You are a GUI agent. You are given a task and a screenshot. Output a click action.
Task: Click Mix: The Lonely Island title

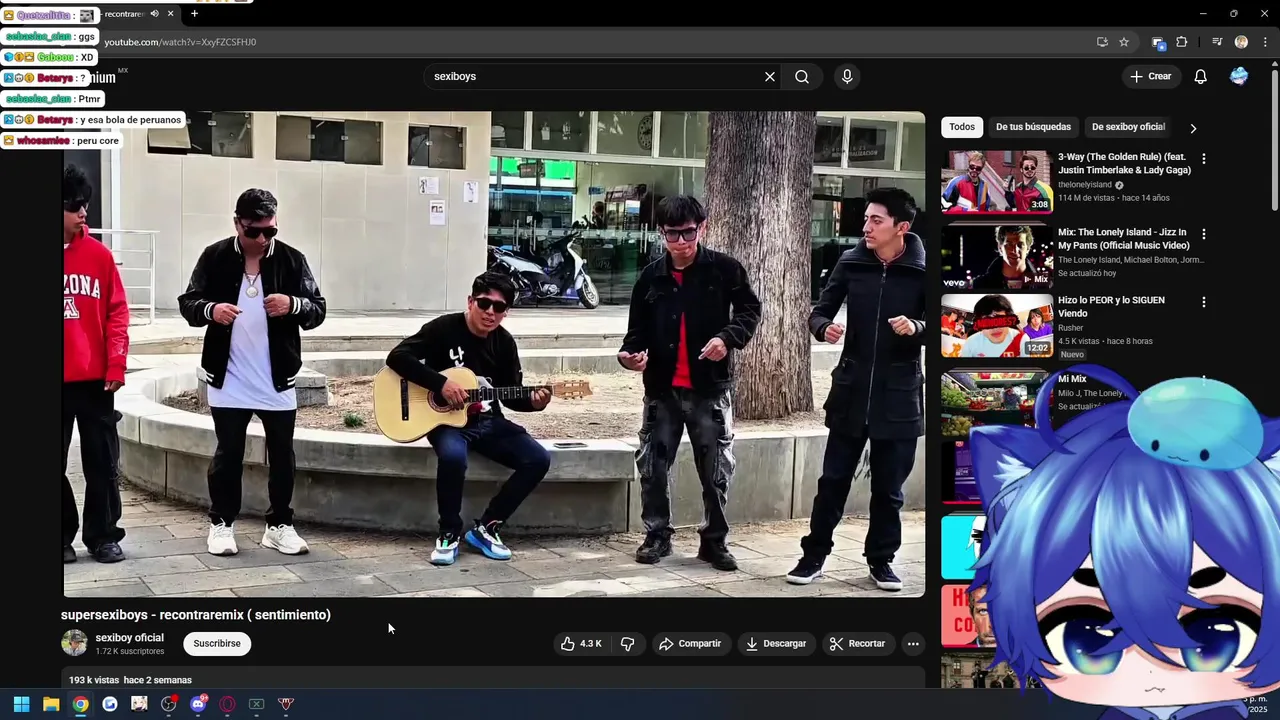click(x=1123, y=239)
